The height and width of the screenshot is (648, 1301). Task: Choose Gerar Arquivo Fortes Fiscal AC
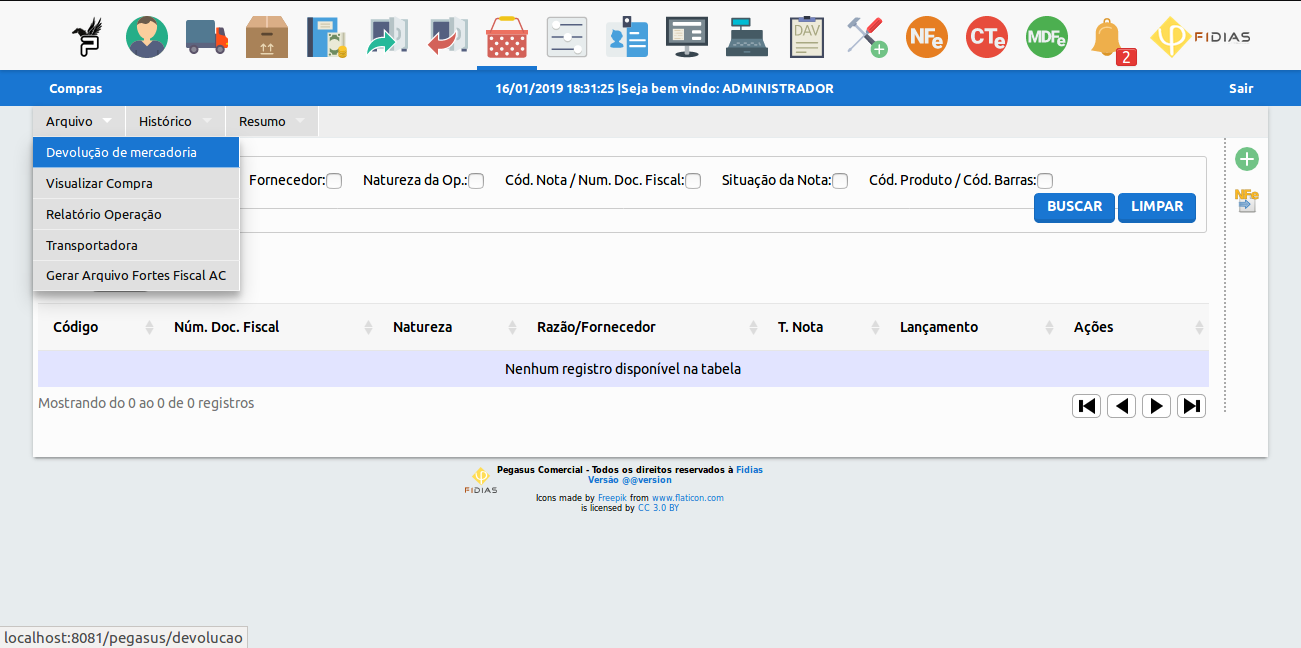coord(136,276)
